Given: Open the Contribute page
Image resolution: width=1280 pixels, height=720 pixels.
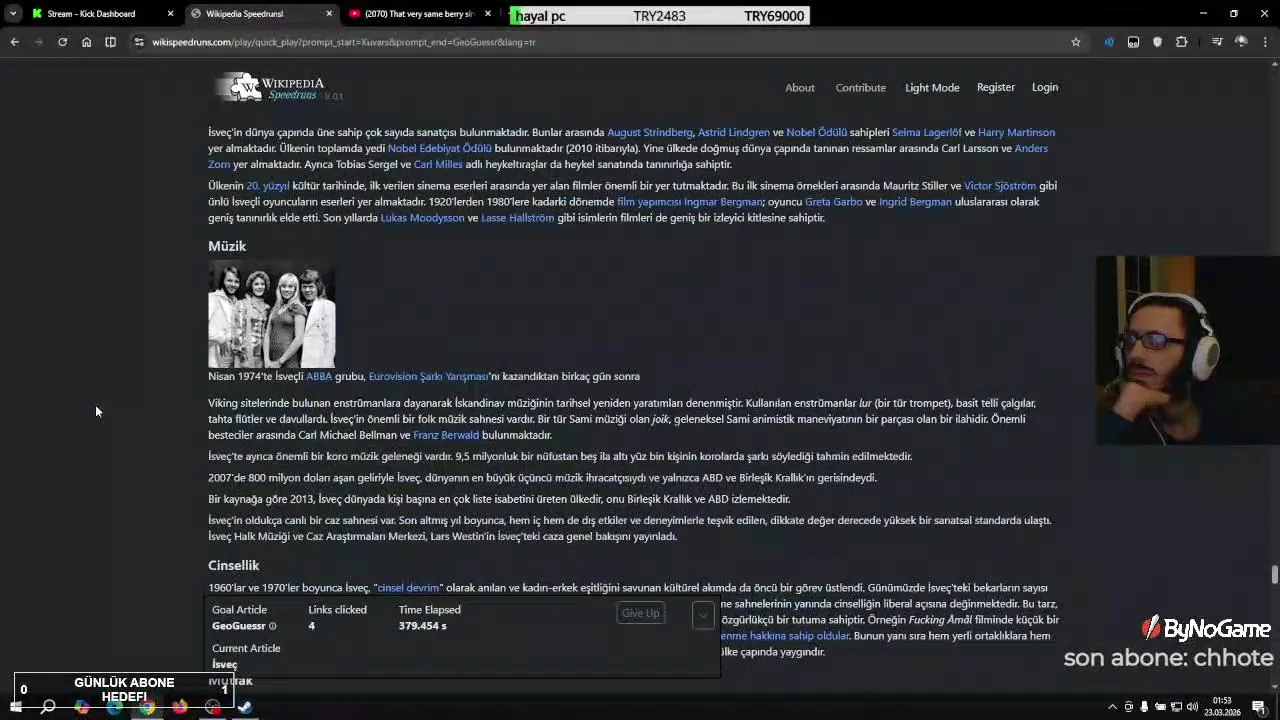Looking at the screenshot, I should point(861,87).
